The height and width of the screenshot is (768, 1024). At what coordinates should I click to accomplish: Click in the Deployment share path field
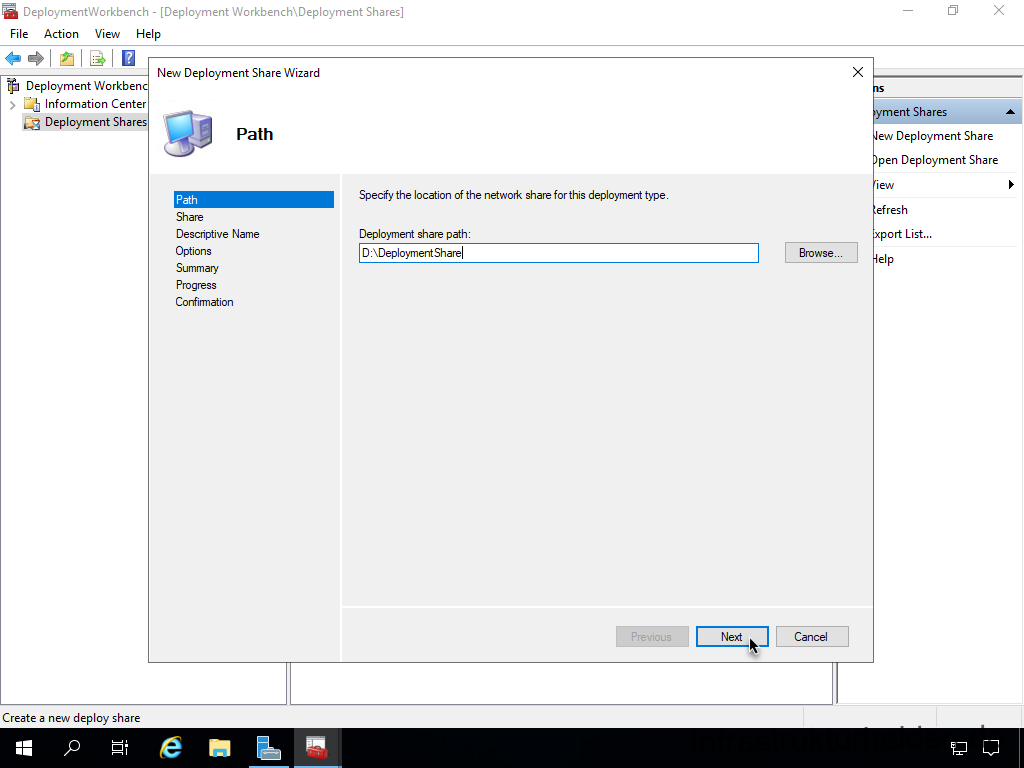pyautogui.click(x=558, y=253)
